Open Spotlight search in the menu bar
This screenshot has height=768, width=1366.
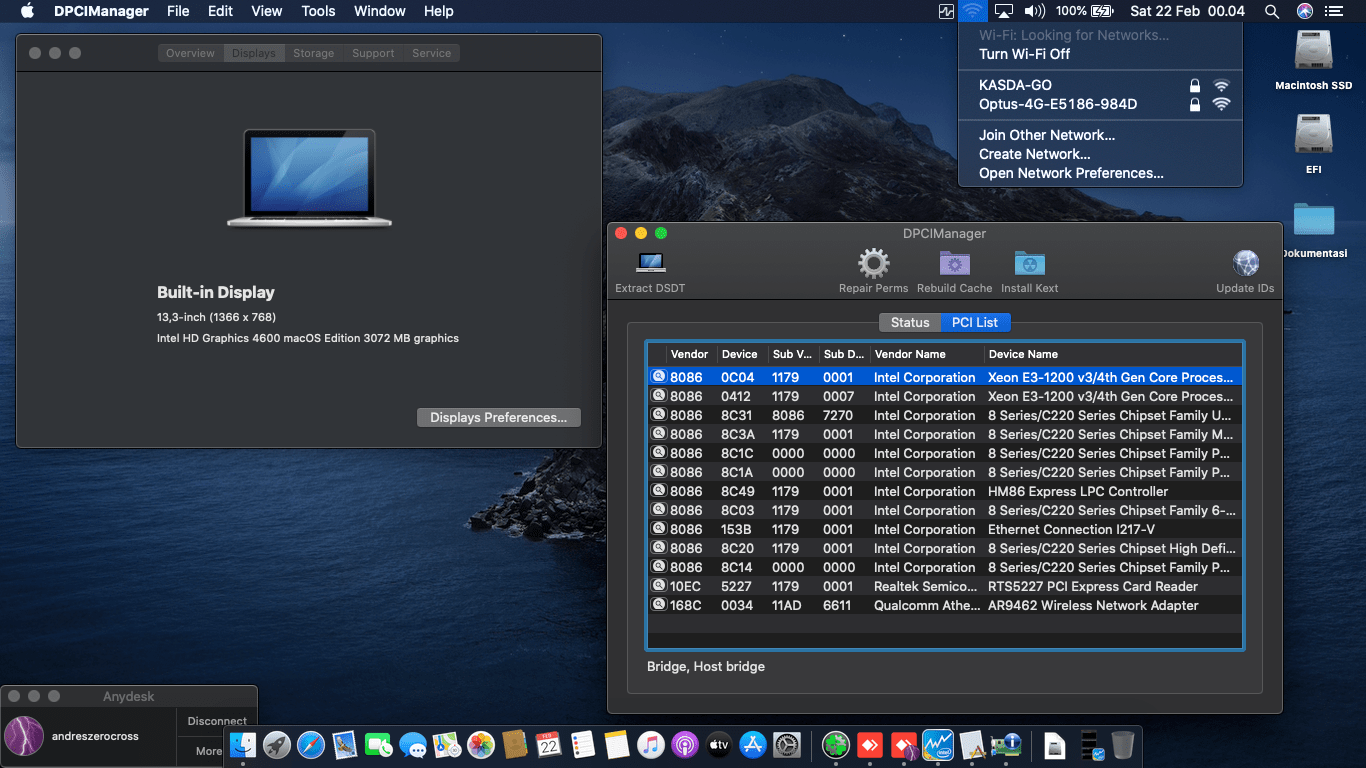point(1272,11)
